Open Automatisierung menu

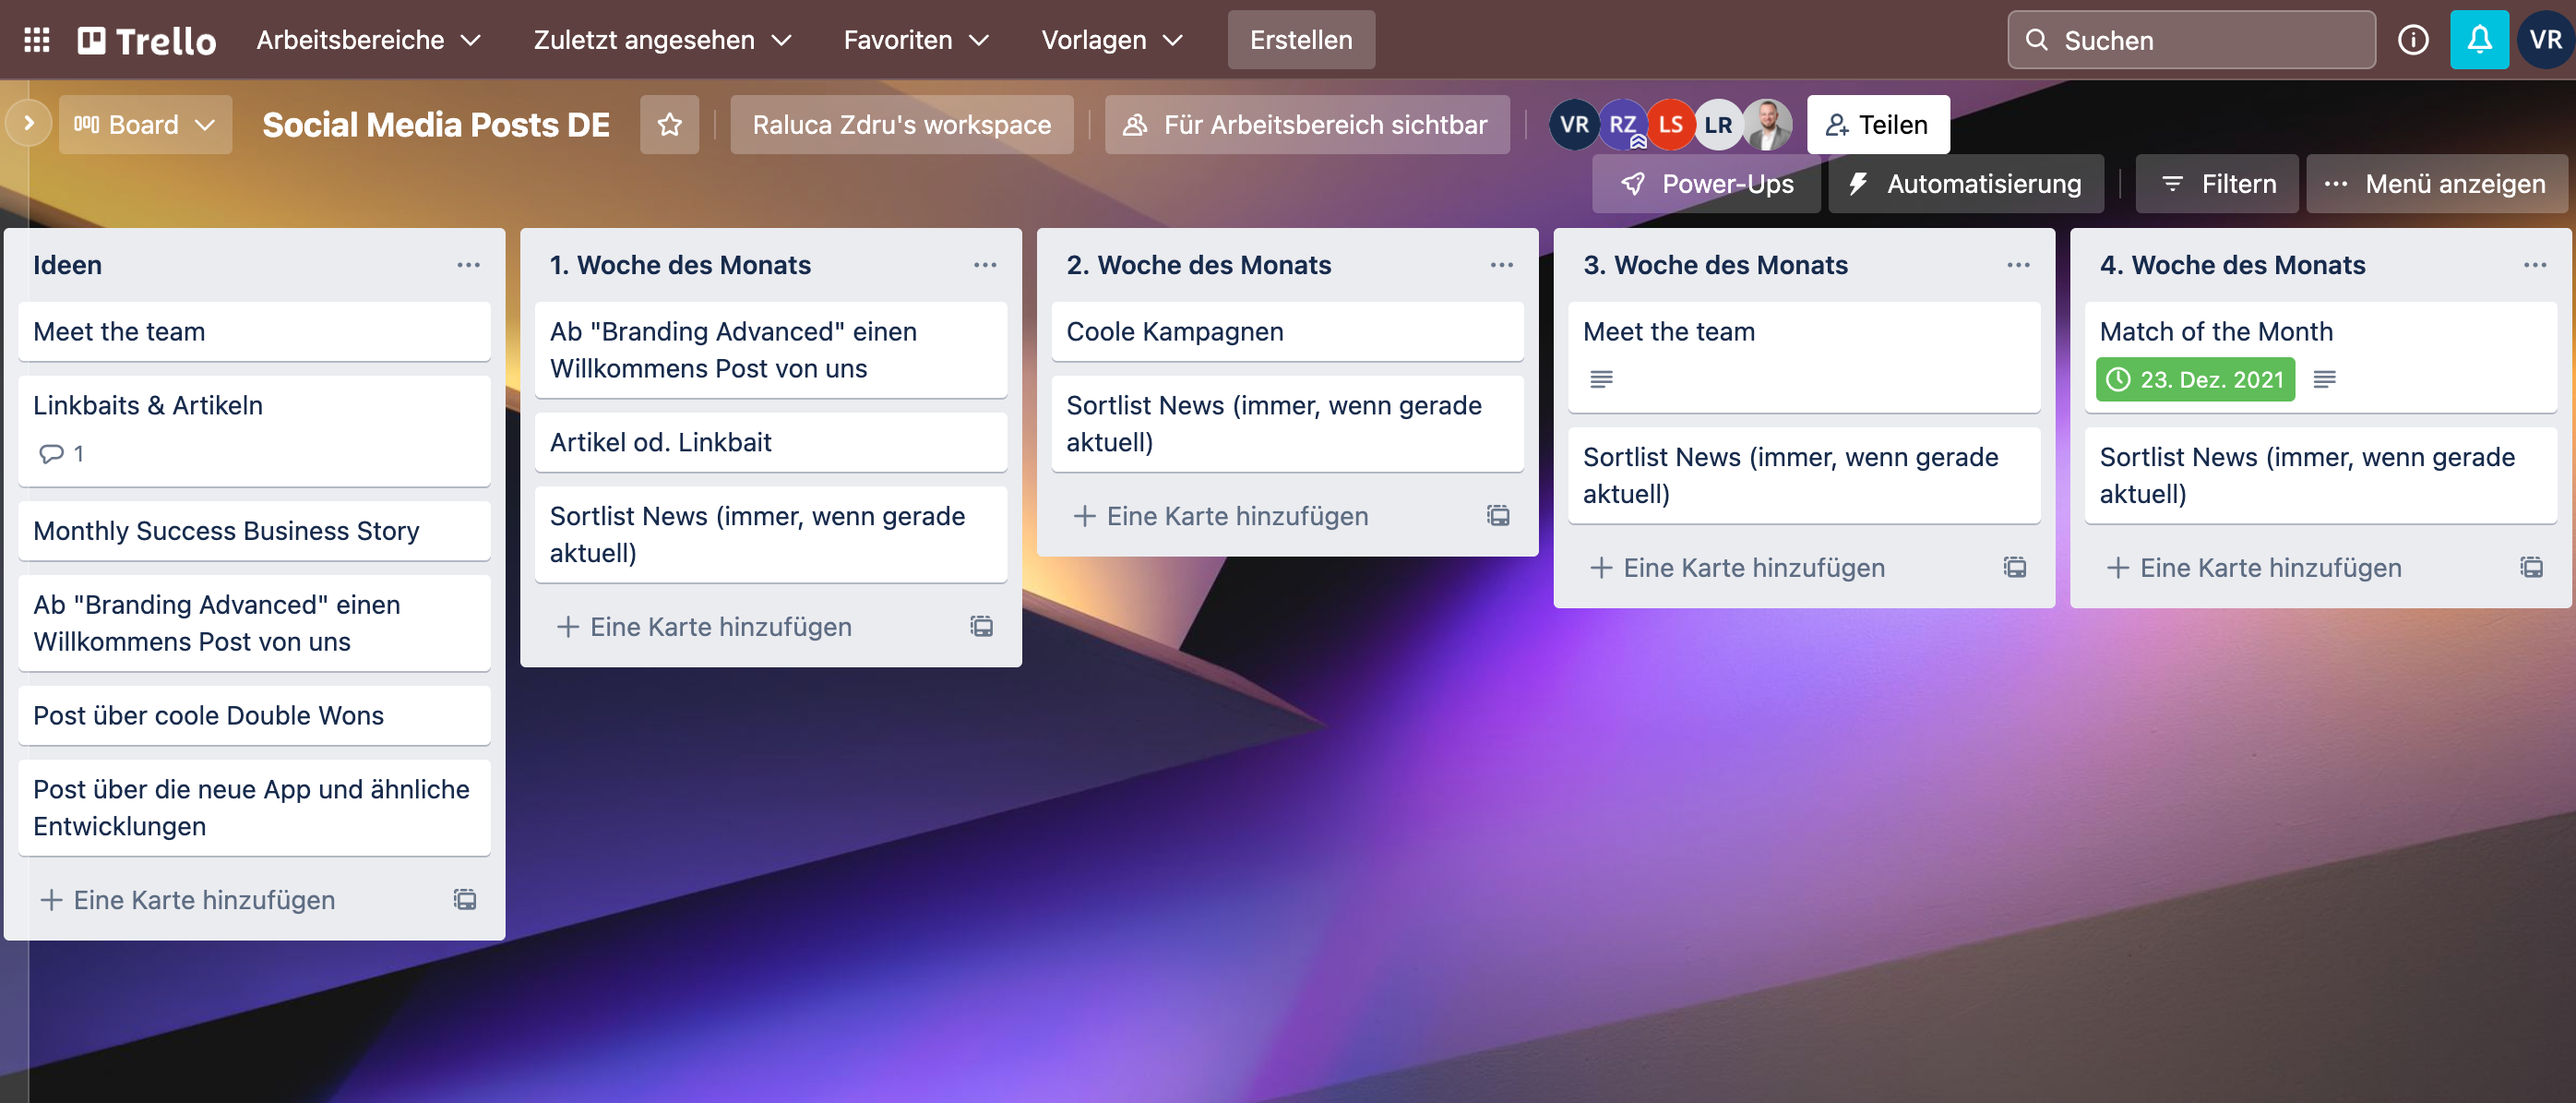click(1965, 184)
